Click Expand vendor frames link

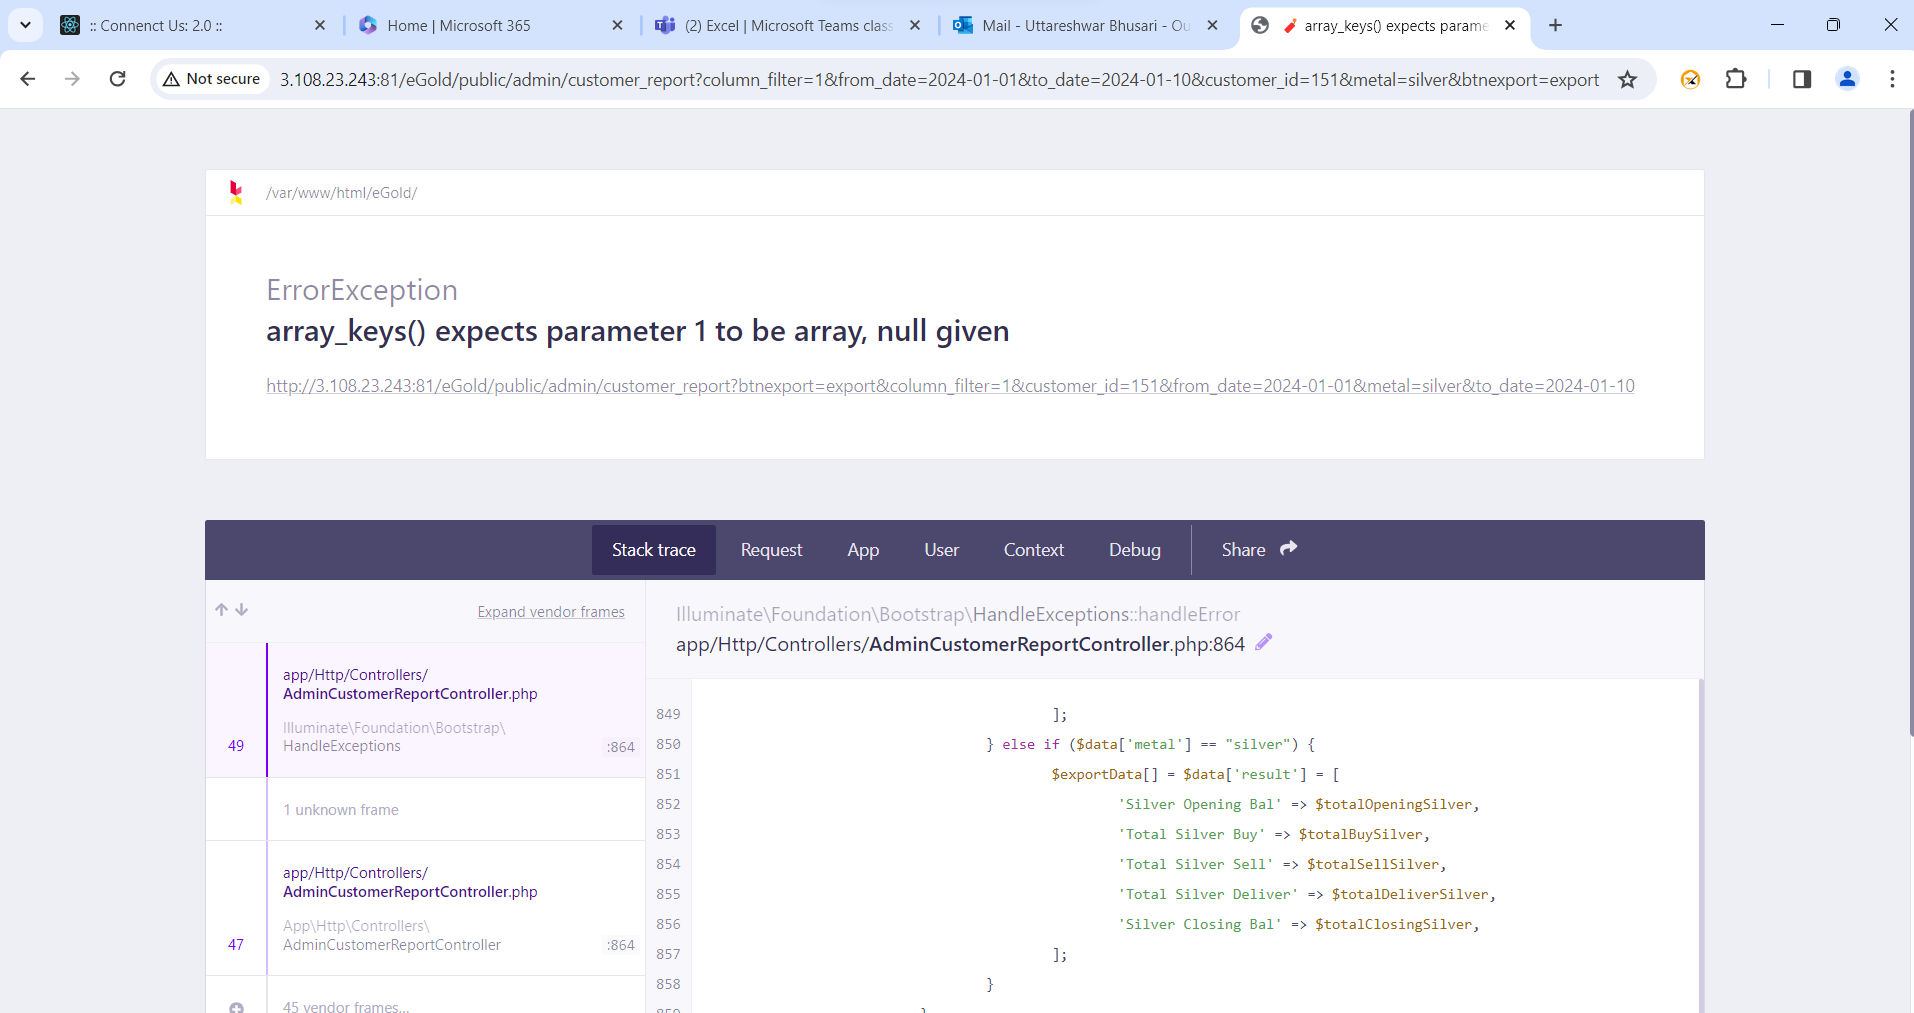(551, 612)
